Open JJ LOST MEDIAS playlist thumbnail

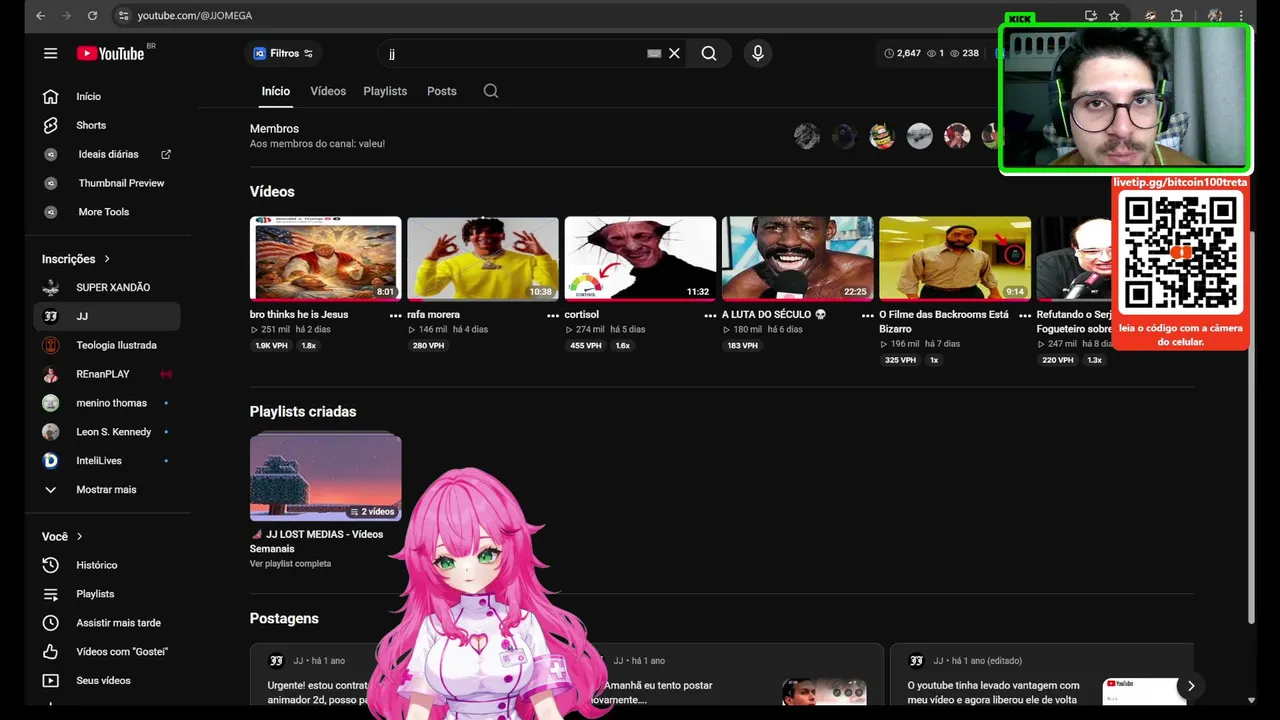325,477
